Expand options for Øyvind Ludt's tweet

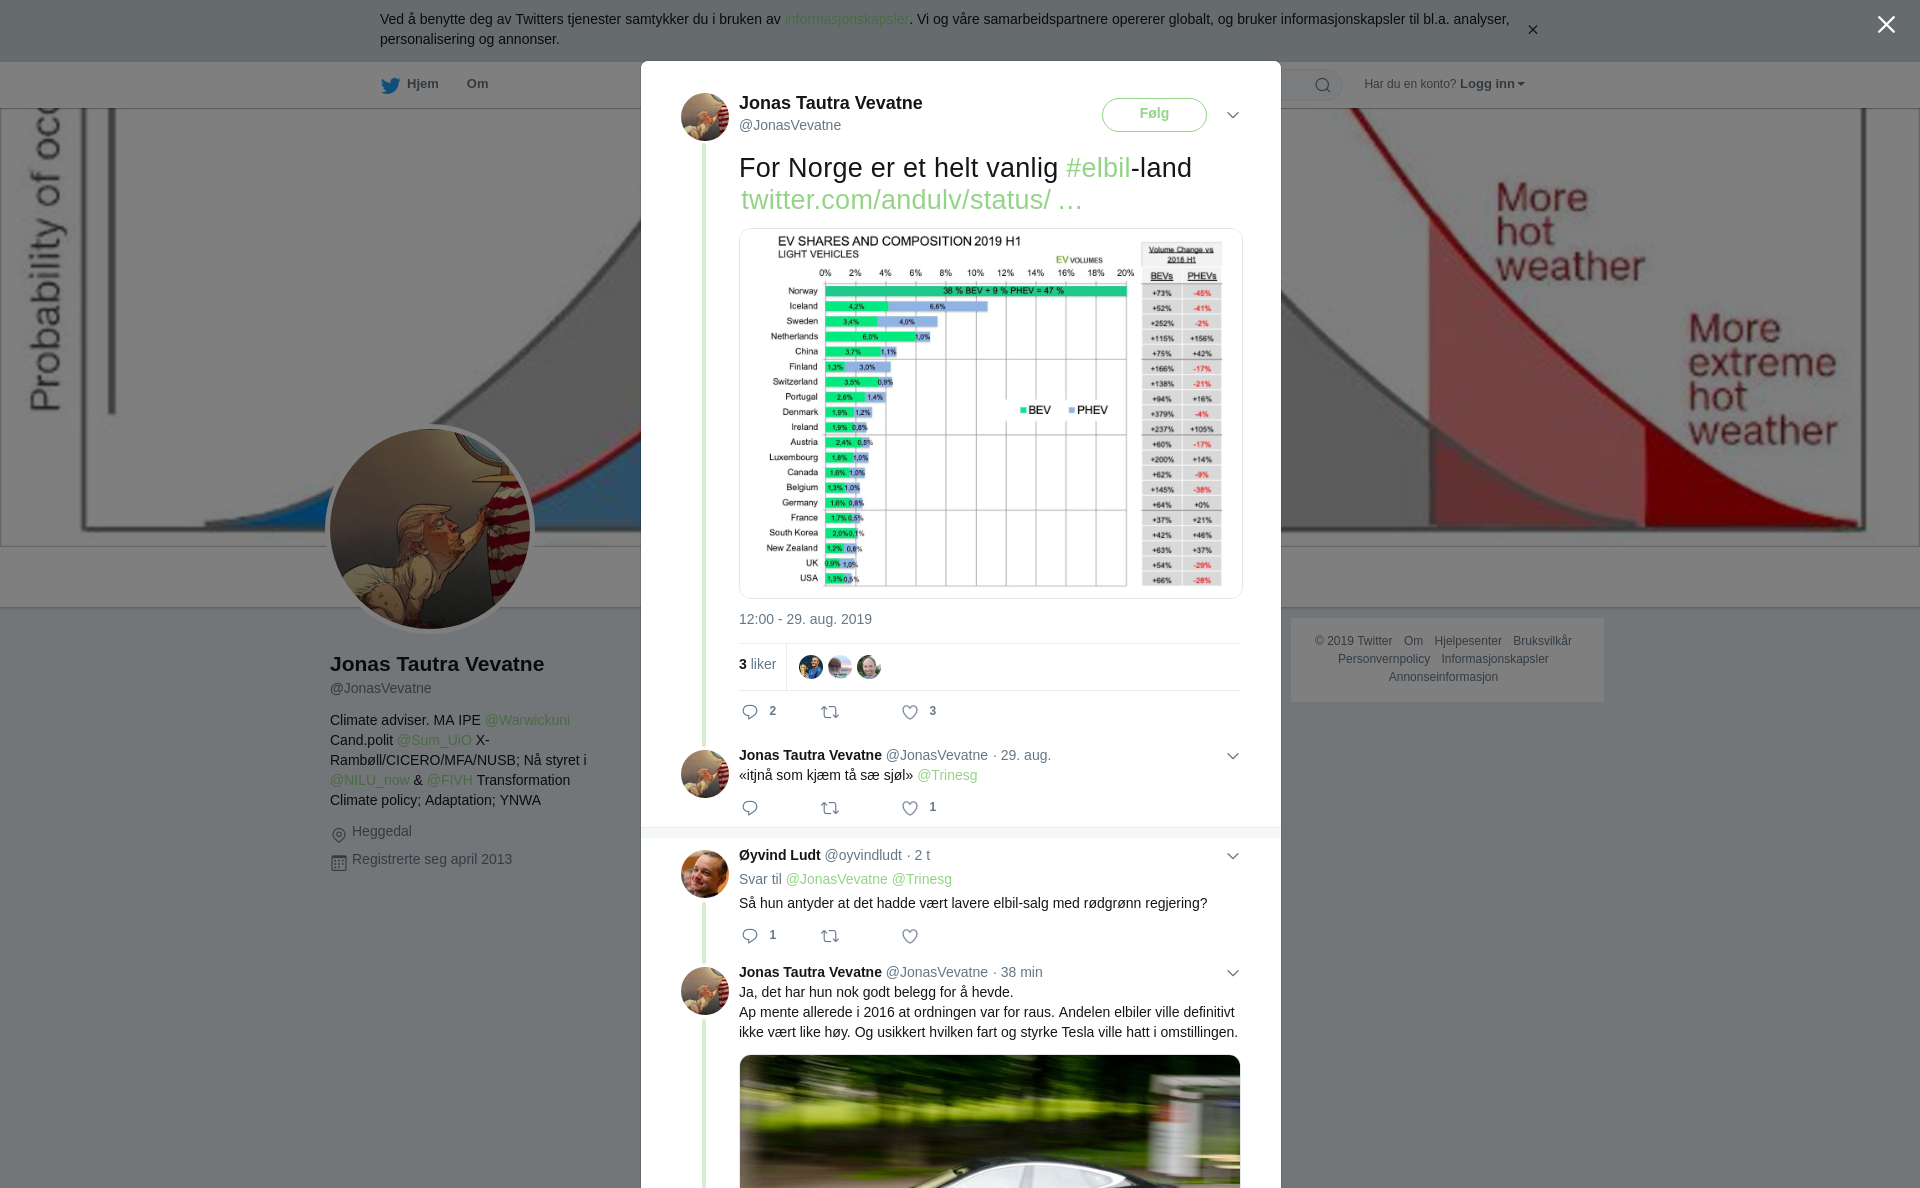coord(1233,856)
